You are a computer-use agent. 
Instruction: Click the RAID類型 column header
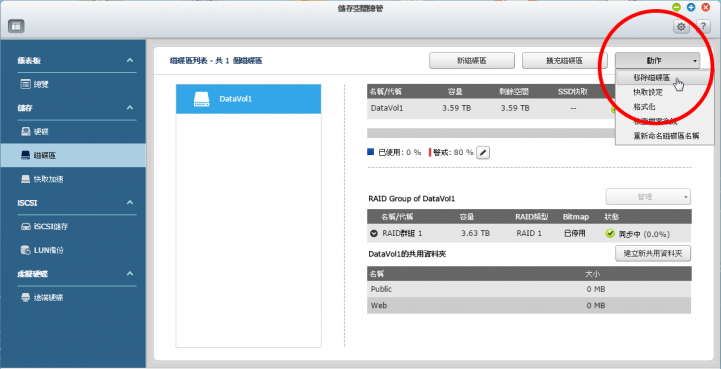coord(531,217)
